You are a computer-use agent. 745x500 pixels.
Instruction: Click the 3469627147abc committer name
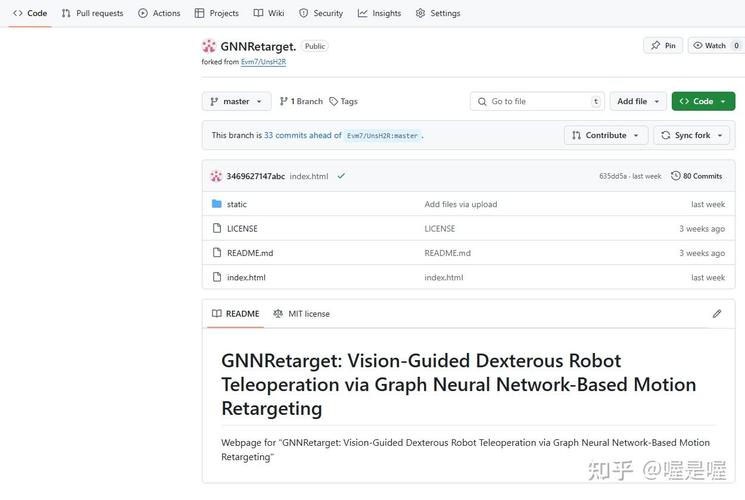pyautogui.click(x=256, y=176)
